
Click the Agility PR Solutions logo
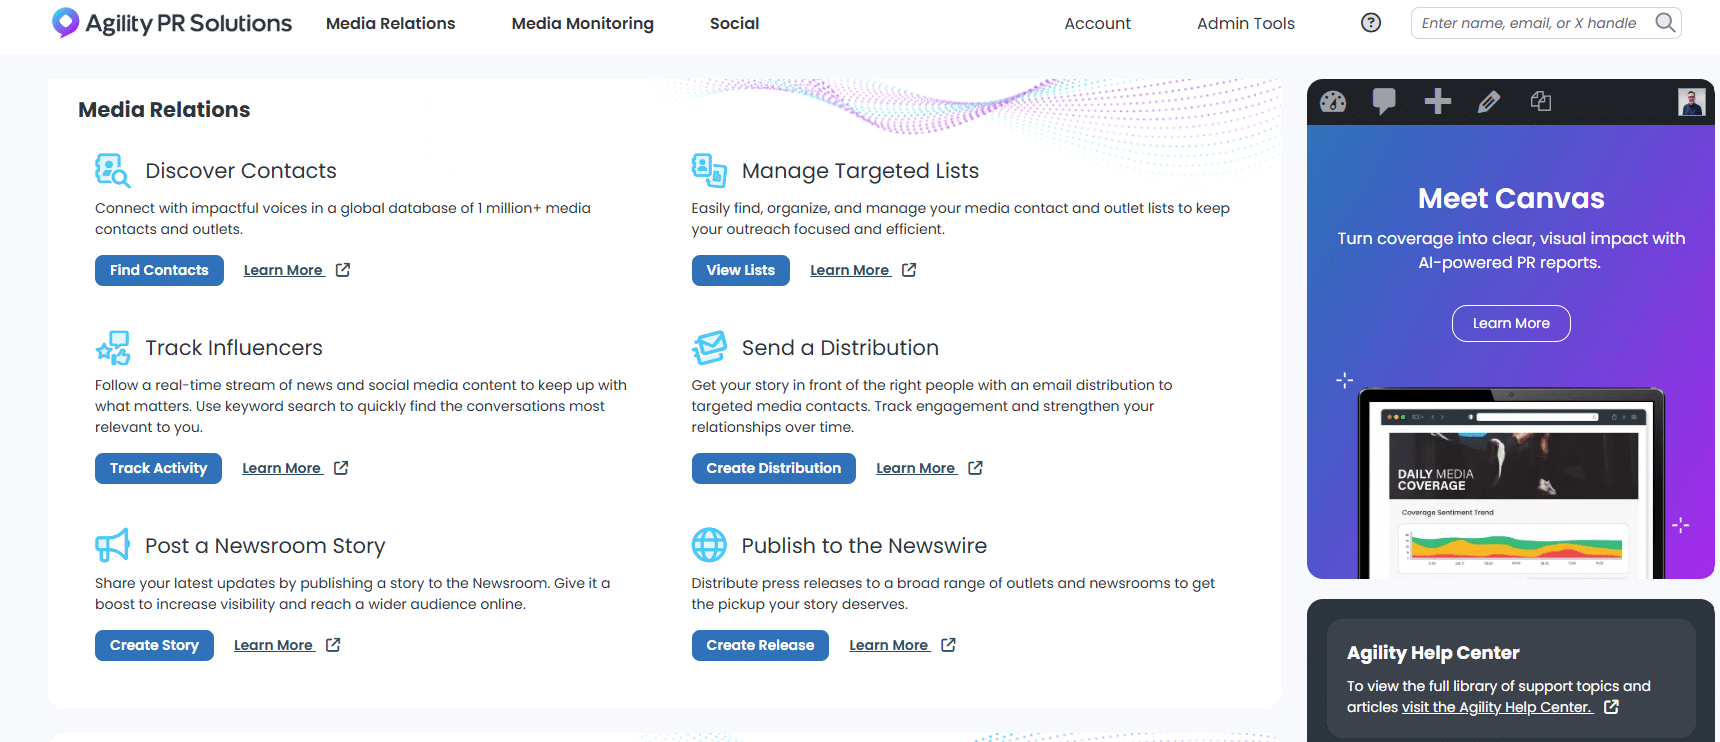point(172,23)
